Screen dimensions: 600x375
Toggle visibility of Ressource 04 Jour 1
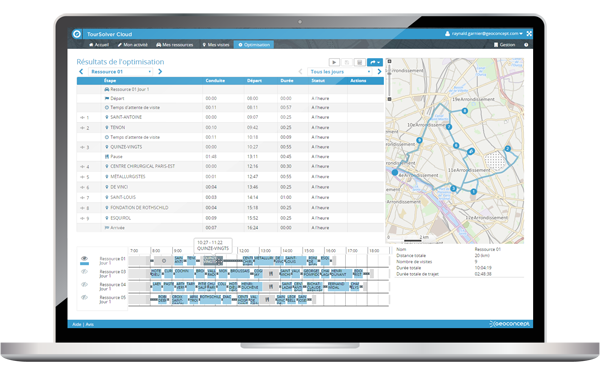tap(85, 285)
